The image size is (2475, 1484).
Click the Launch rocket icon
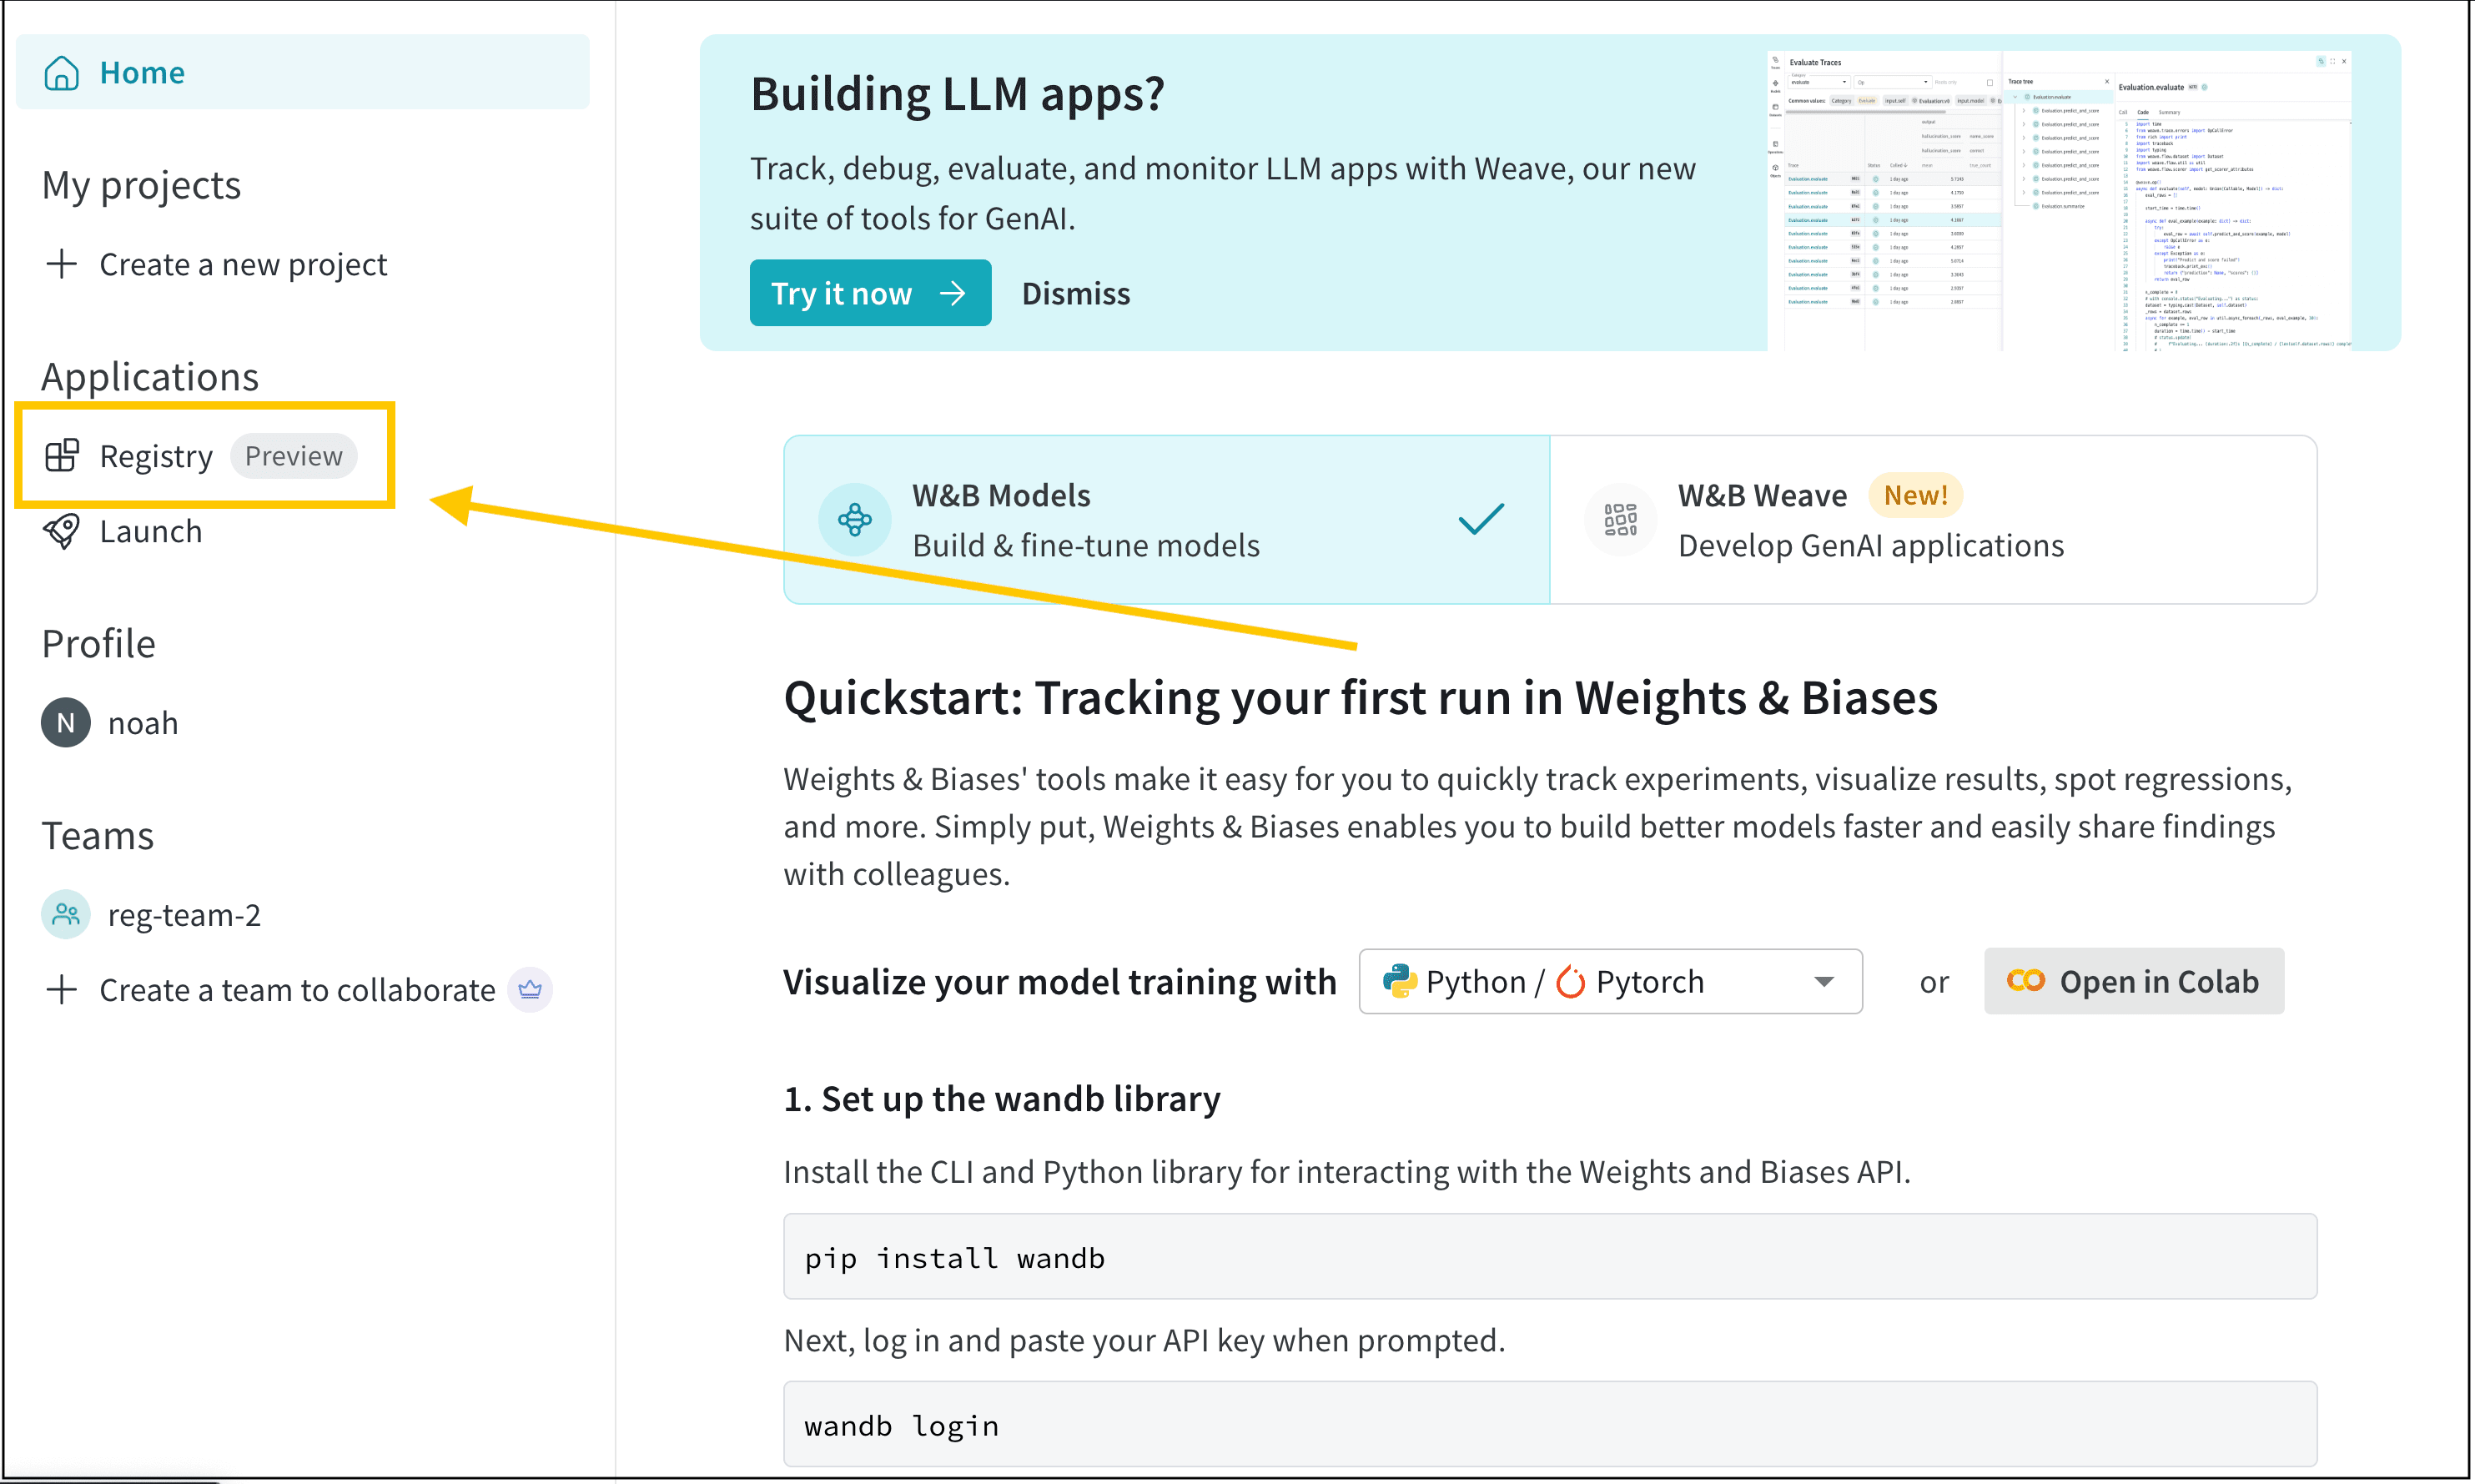pyautogui.click(x=62, y=531)
